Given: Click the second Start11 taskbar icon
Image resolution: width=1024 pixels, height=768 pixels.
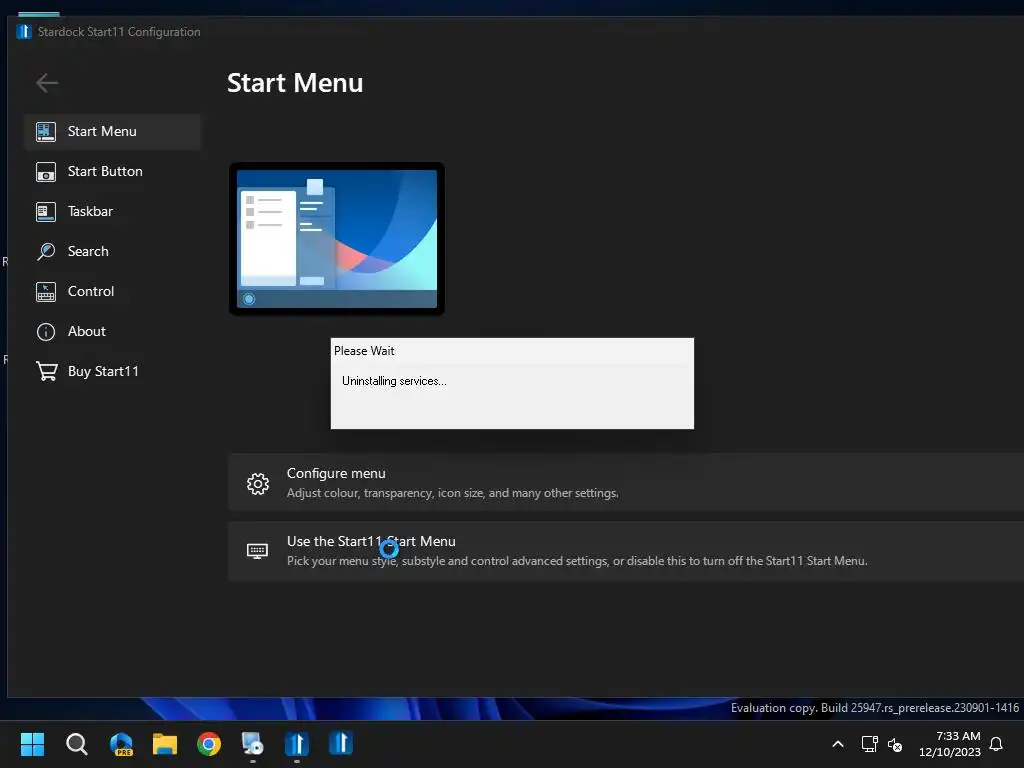Looking at the screenshot, I should click(x=341, y=743).
